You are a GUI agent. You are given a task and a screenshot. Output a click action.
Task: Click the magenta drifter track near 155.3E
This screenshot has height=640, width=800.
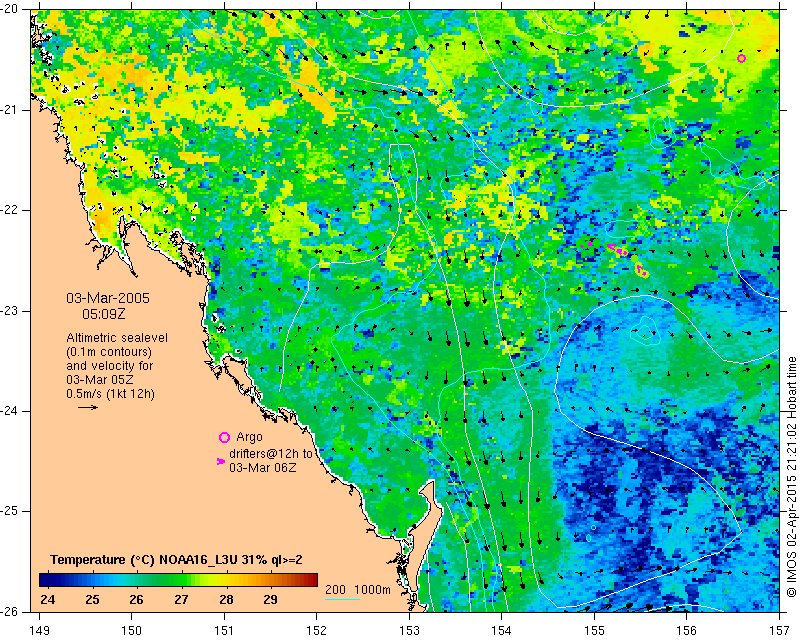[x=617, y=250]
